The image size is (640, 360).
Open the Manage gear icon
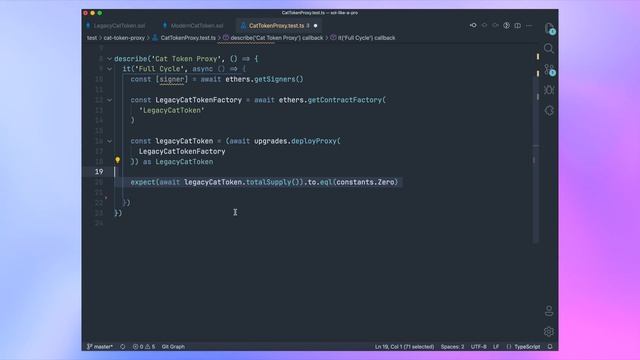click(x=549, y=331)
